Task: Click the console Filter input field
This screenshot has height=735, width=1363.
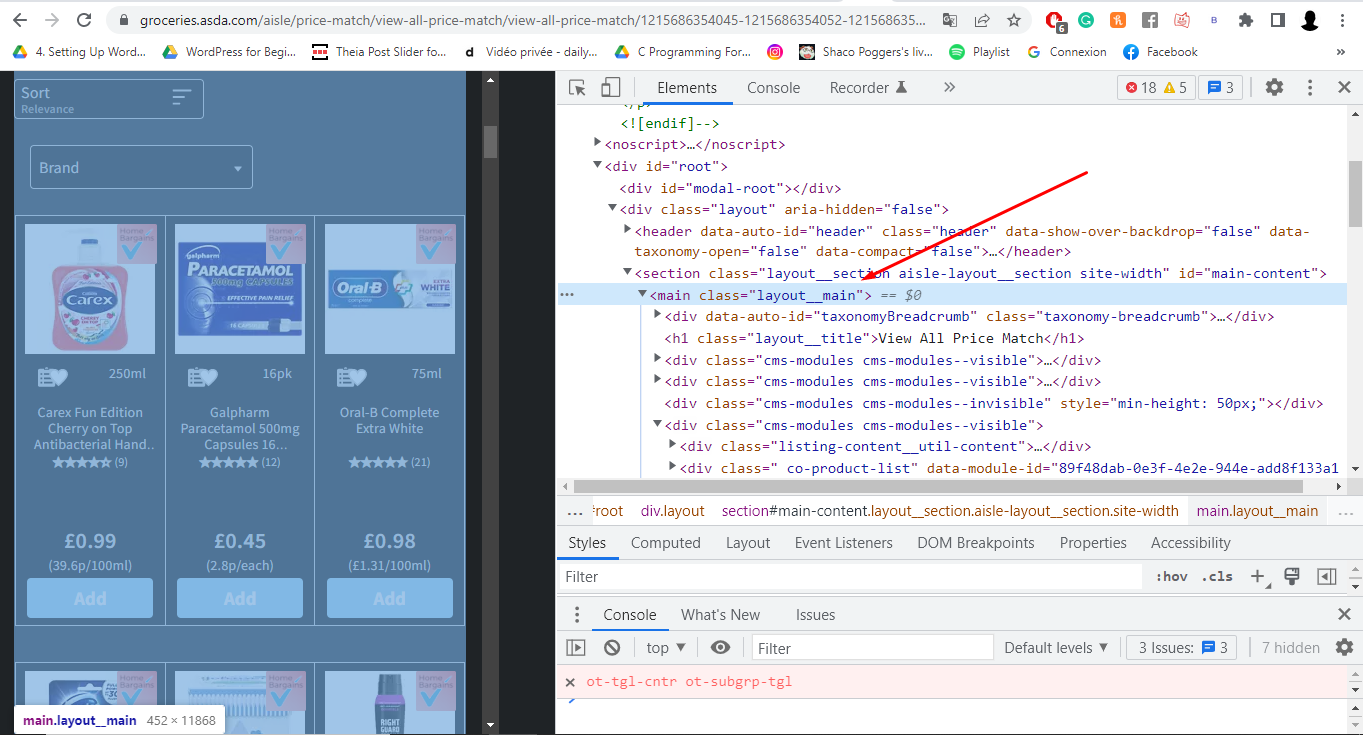Action: [873, 648]
